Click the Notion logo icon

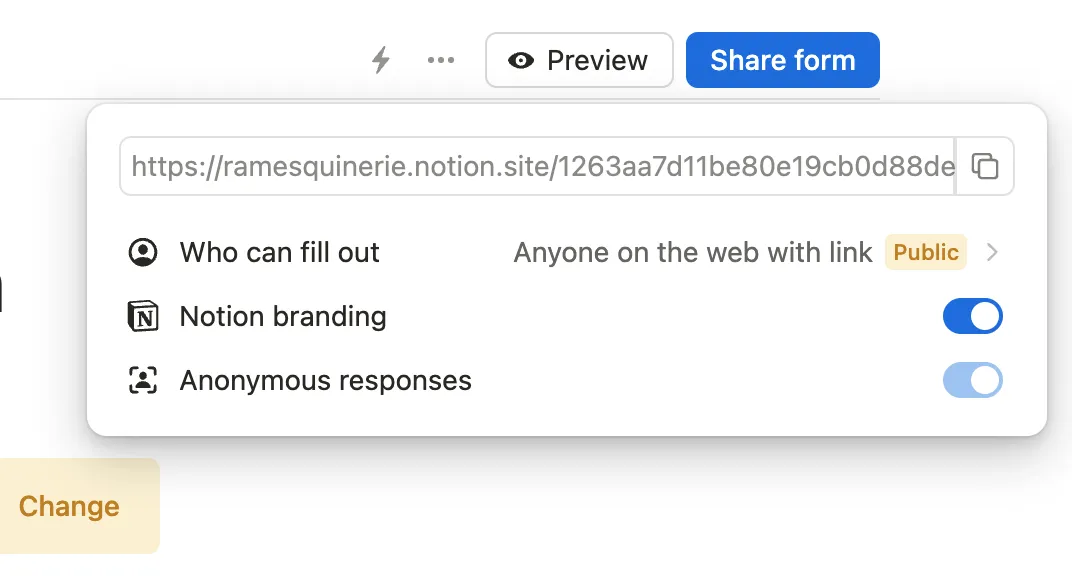coord(144,317)
